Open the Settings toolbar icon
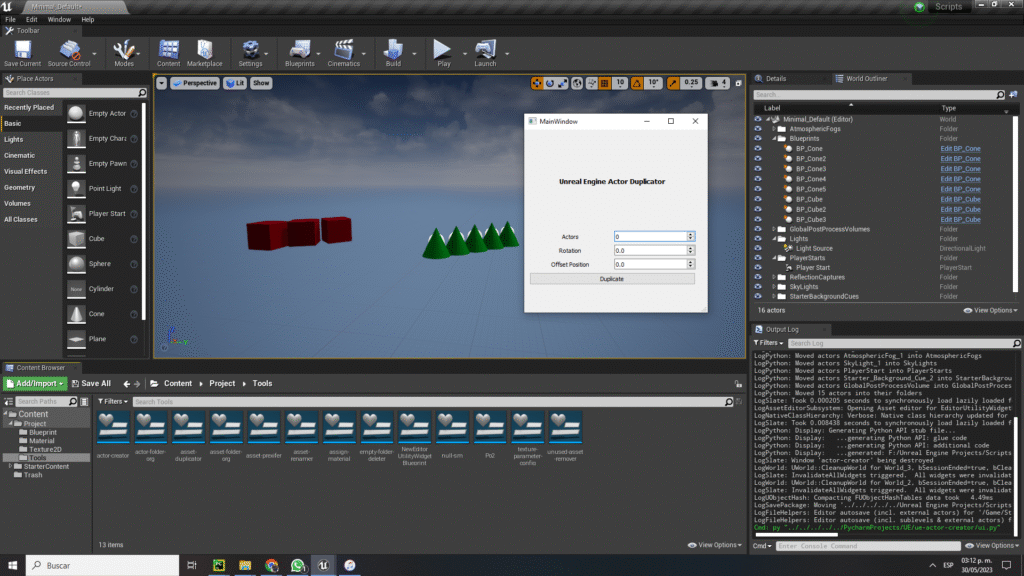 tap(250, 53)
